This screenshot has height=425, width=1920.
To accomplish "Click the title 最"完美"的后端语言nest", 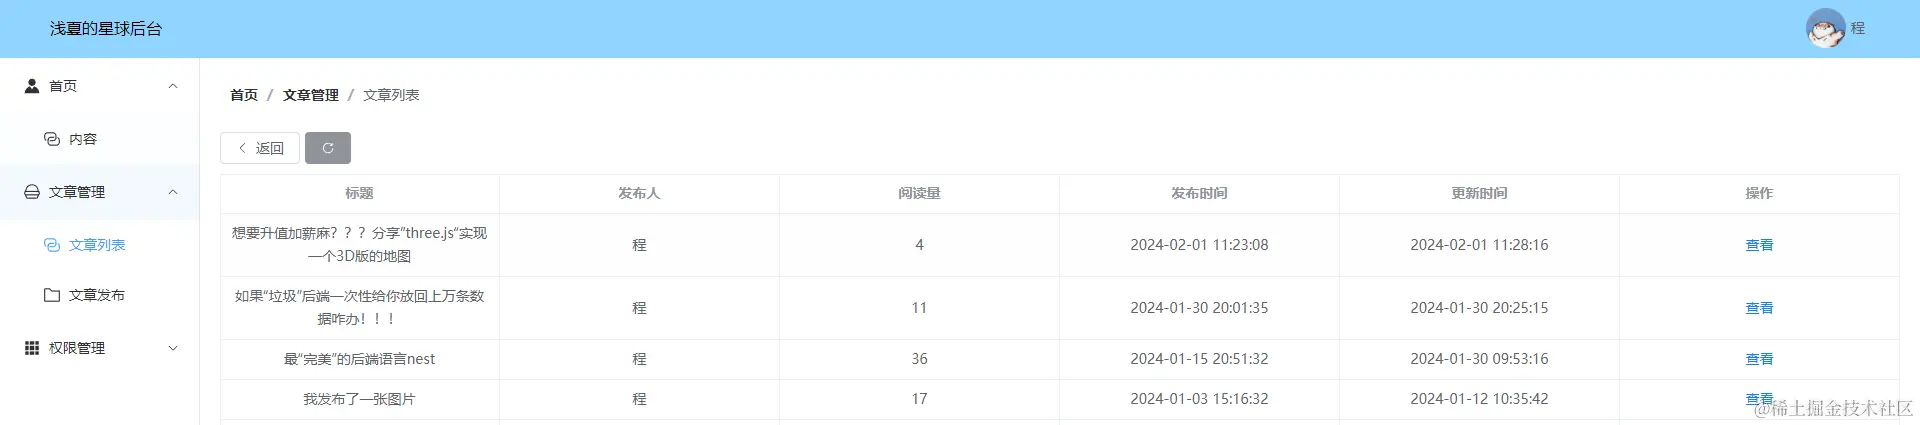I will pyautogui.click(x=359, y=359).
